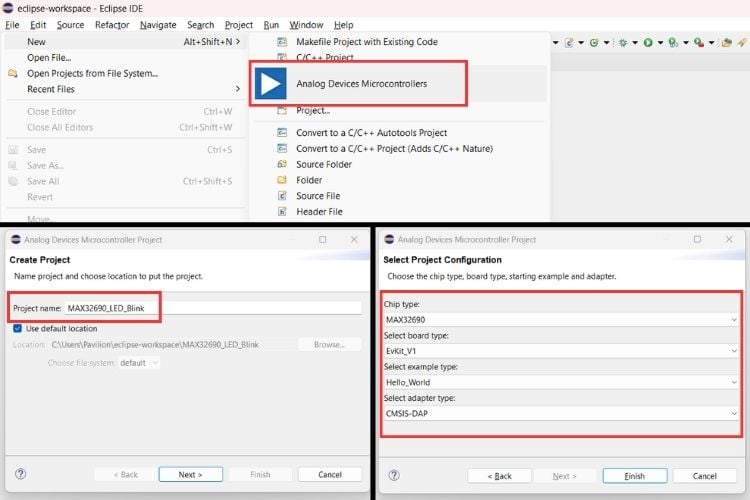Viewport: 750px width, 500px height.
Task: Click the Browse... button next to Location
Action: click(329, 344)
